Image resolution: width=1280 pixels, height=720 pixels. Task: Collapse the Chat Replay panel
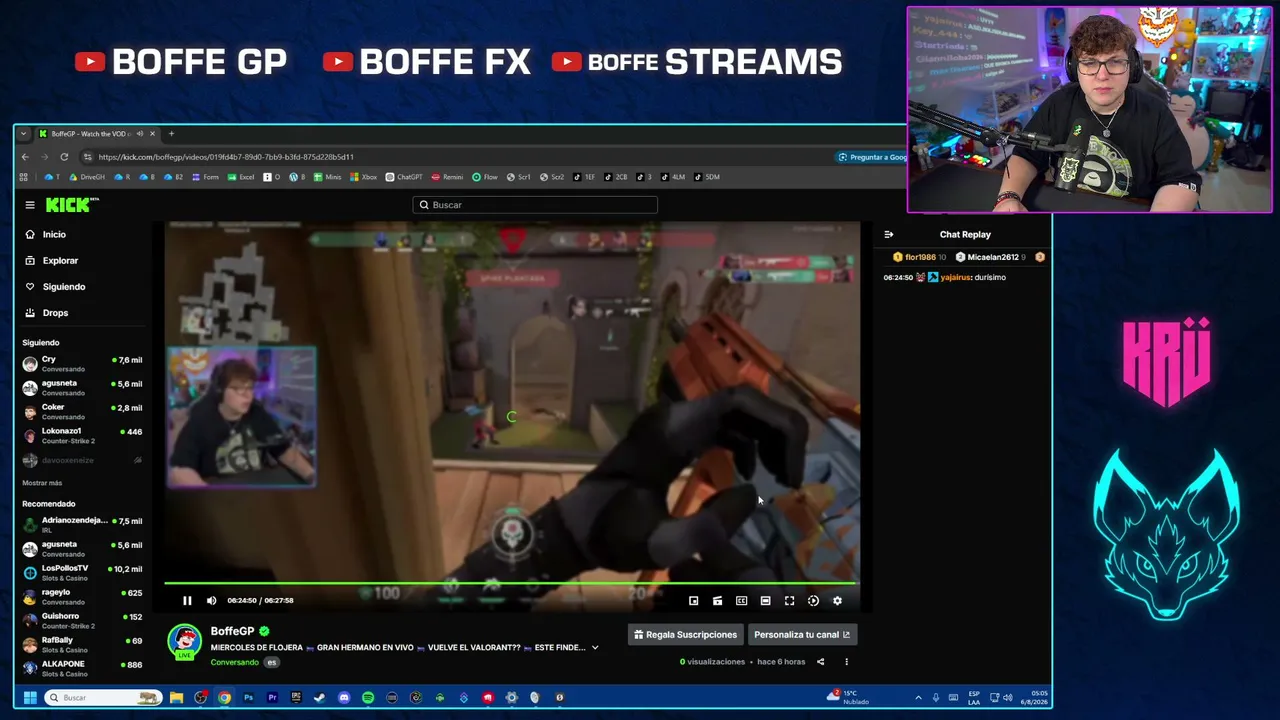click(888, 235)
